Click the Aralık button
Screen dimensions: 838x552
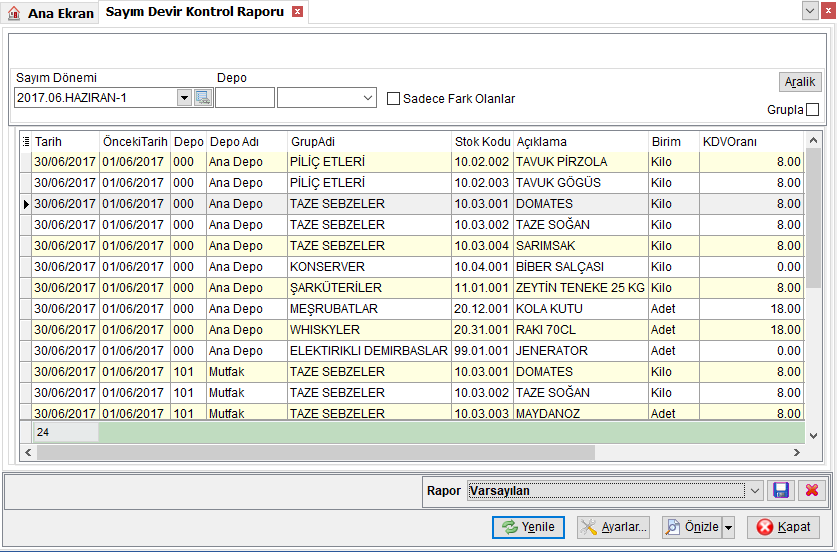click(x=800, y=82)
